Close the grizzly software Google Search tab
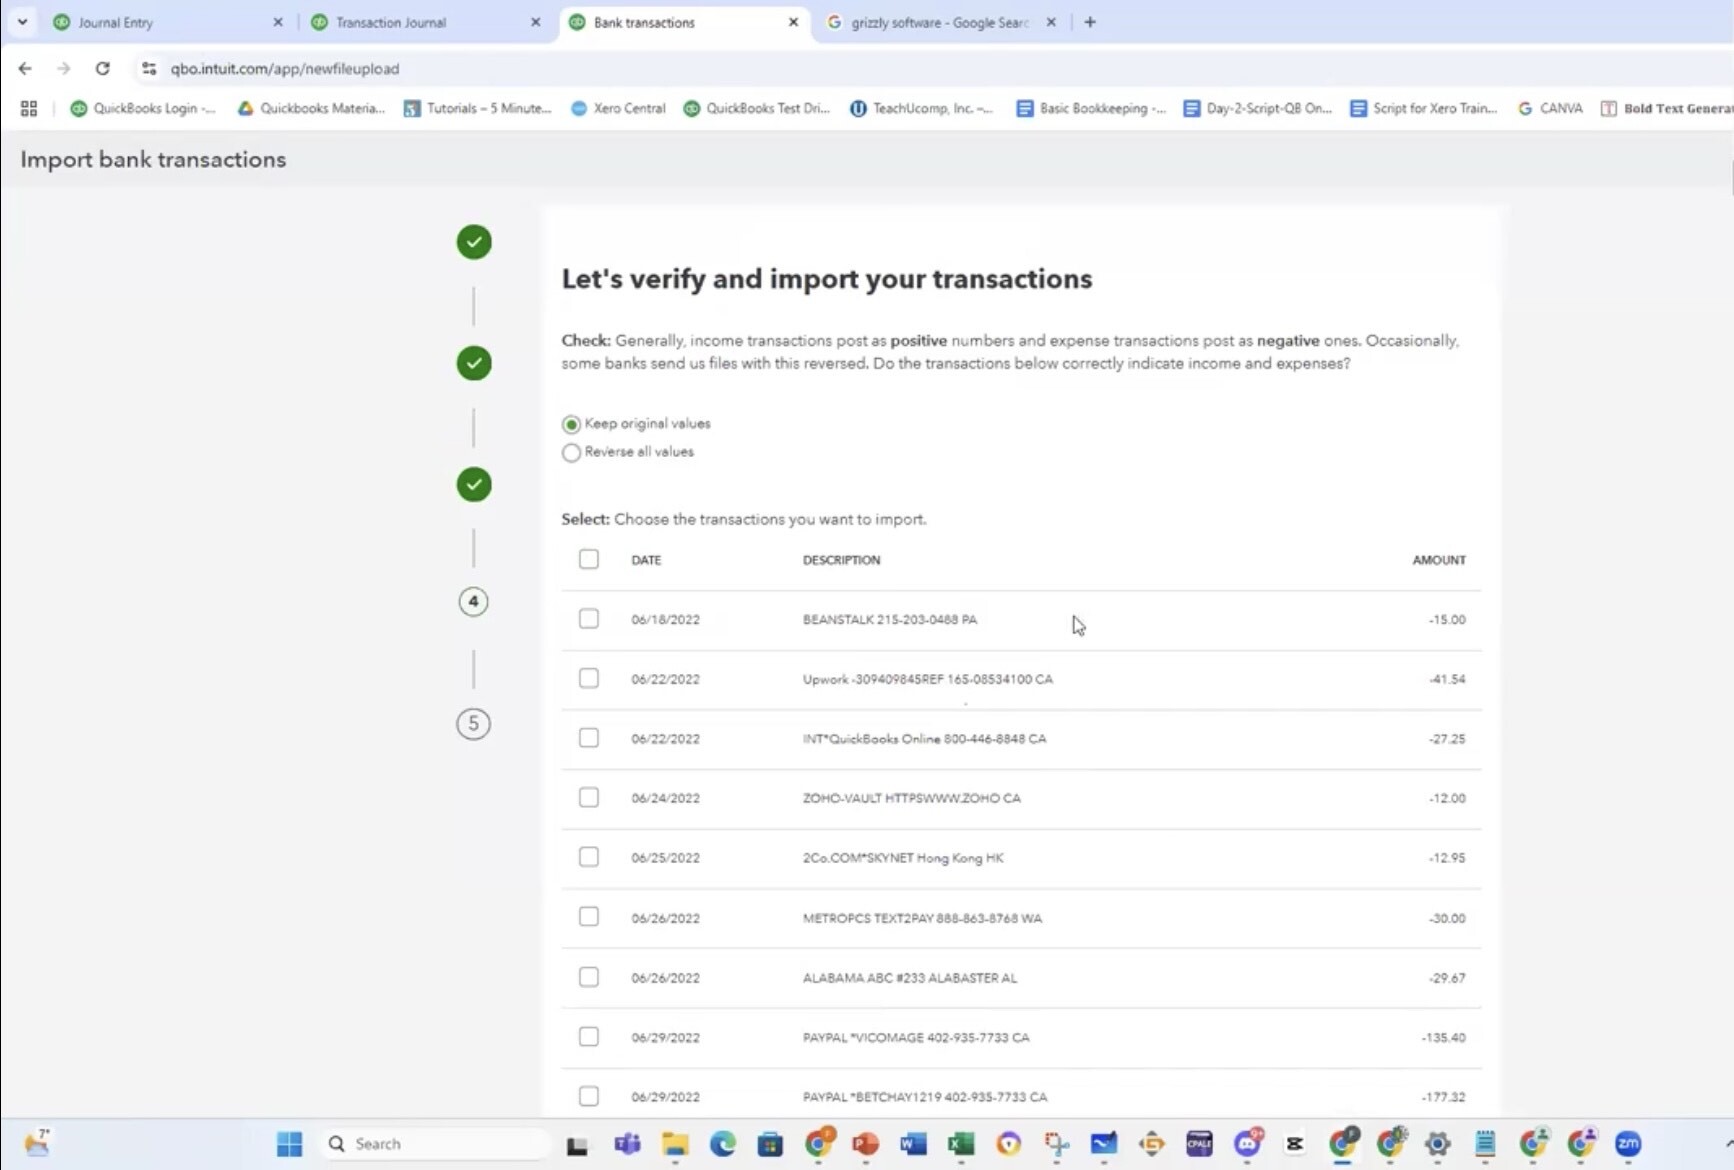1734x1170 pixels. tap(1051, 22)
